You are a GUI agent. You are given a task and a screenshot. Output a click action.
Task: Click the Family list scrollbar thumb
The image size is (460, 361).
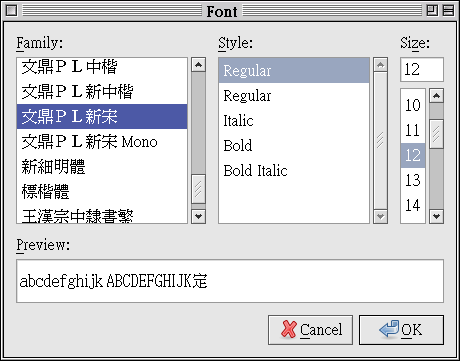198,189
